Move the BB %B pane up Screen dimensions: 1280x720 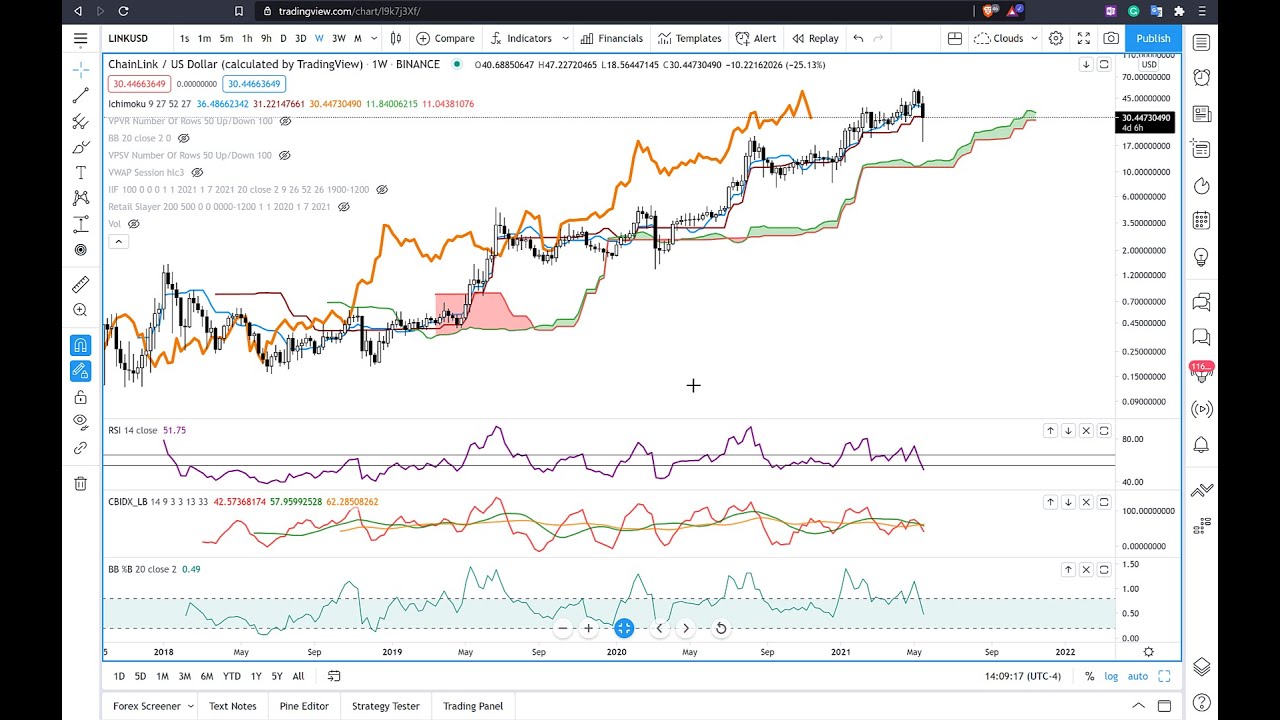[x=1068, y=570]
